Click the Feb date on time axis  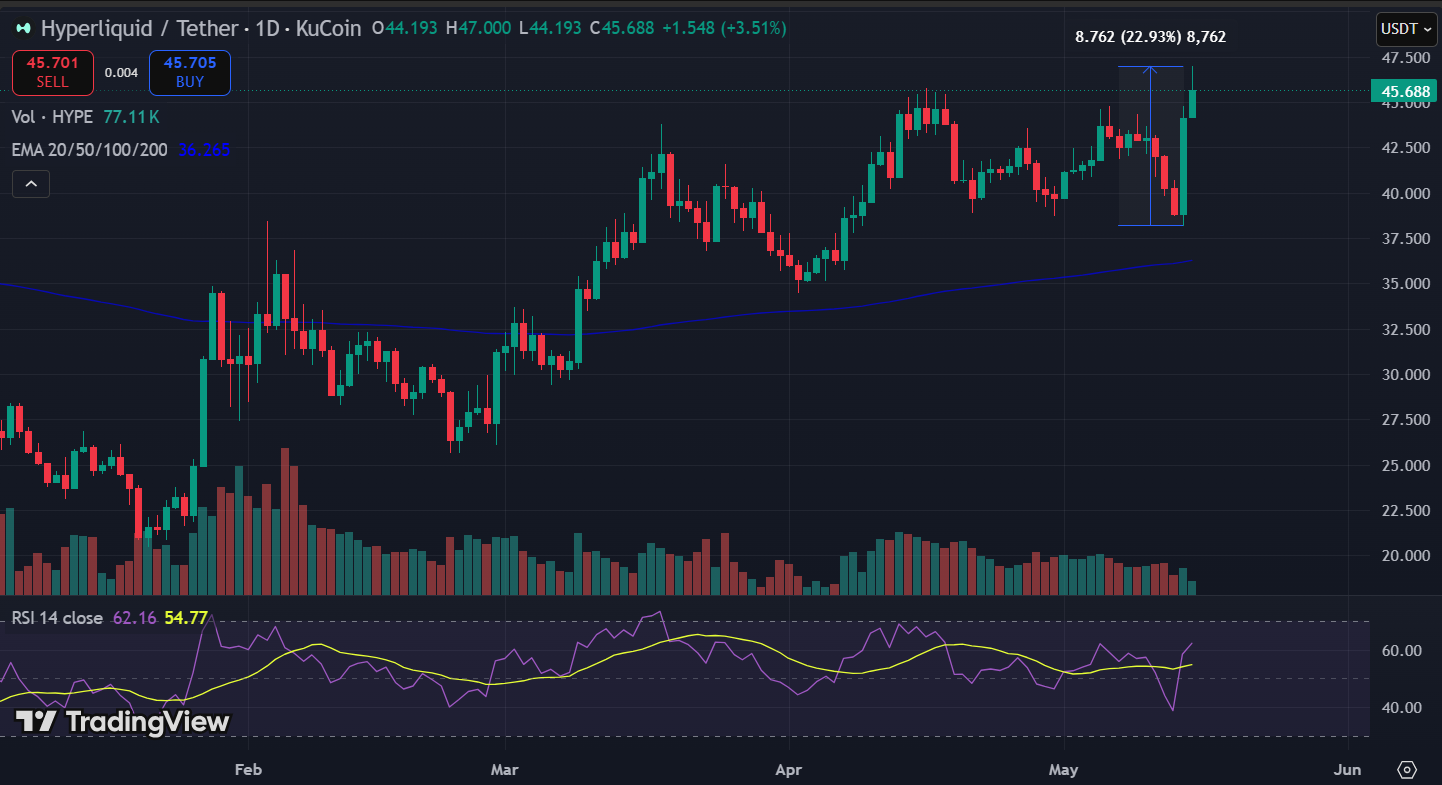(248, 770)
